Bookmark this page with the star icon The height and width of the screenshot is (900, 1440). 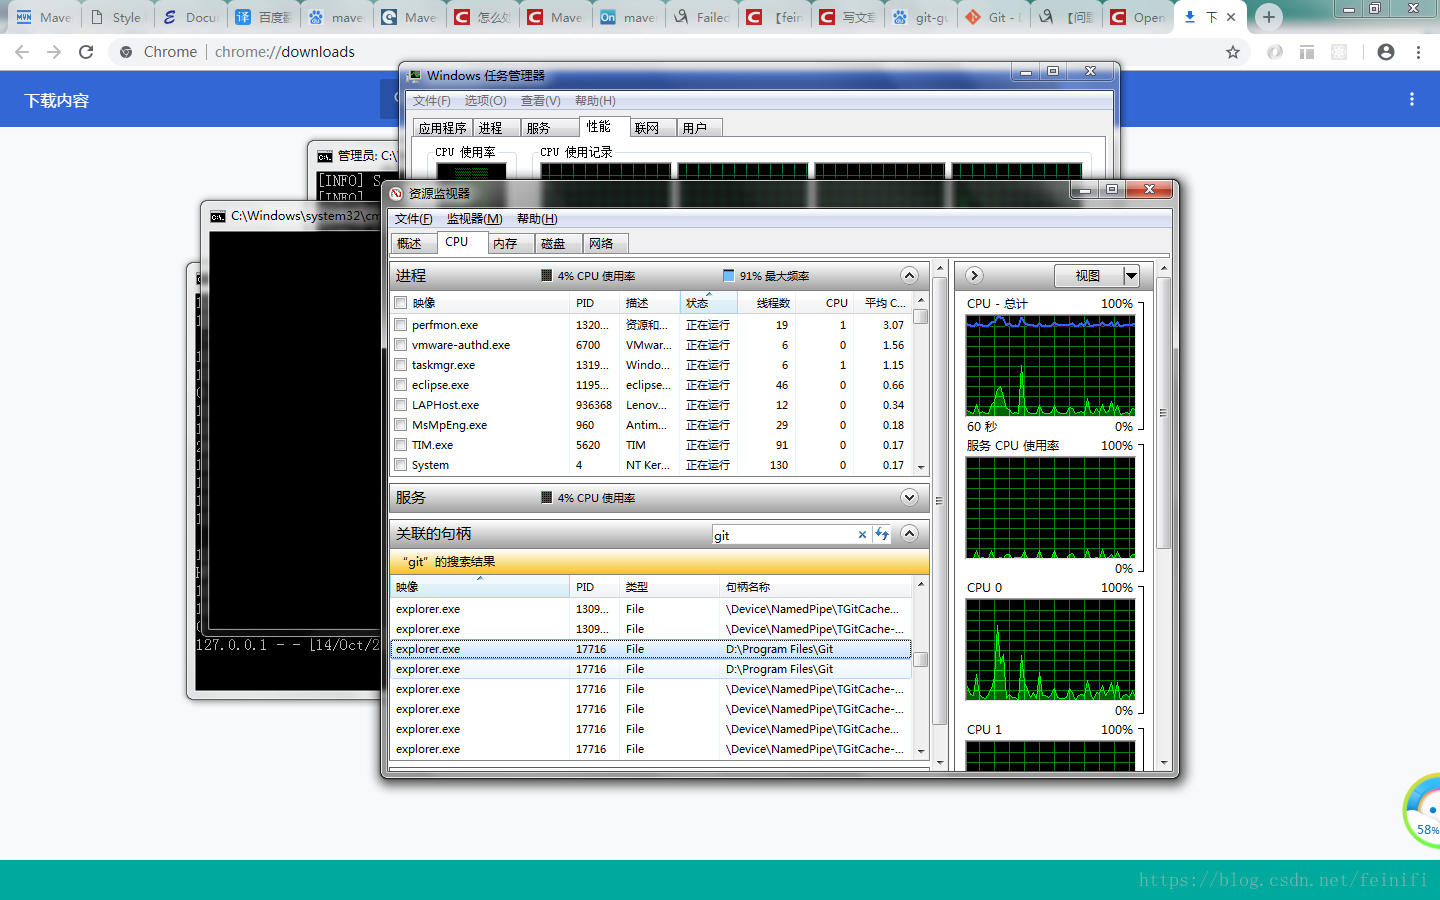tap(1233, 52)
